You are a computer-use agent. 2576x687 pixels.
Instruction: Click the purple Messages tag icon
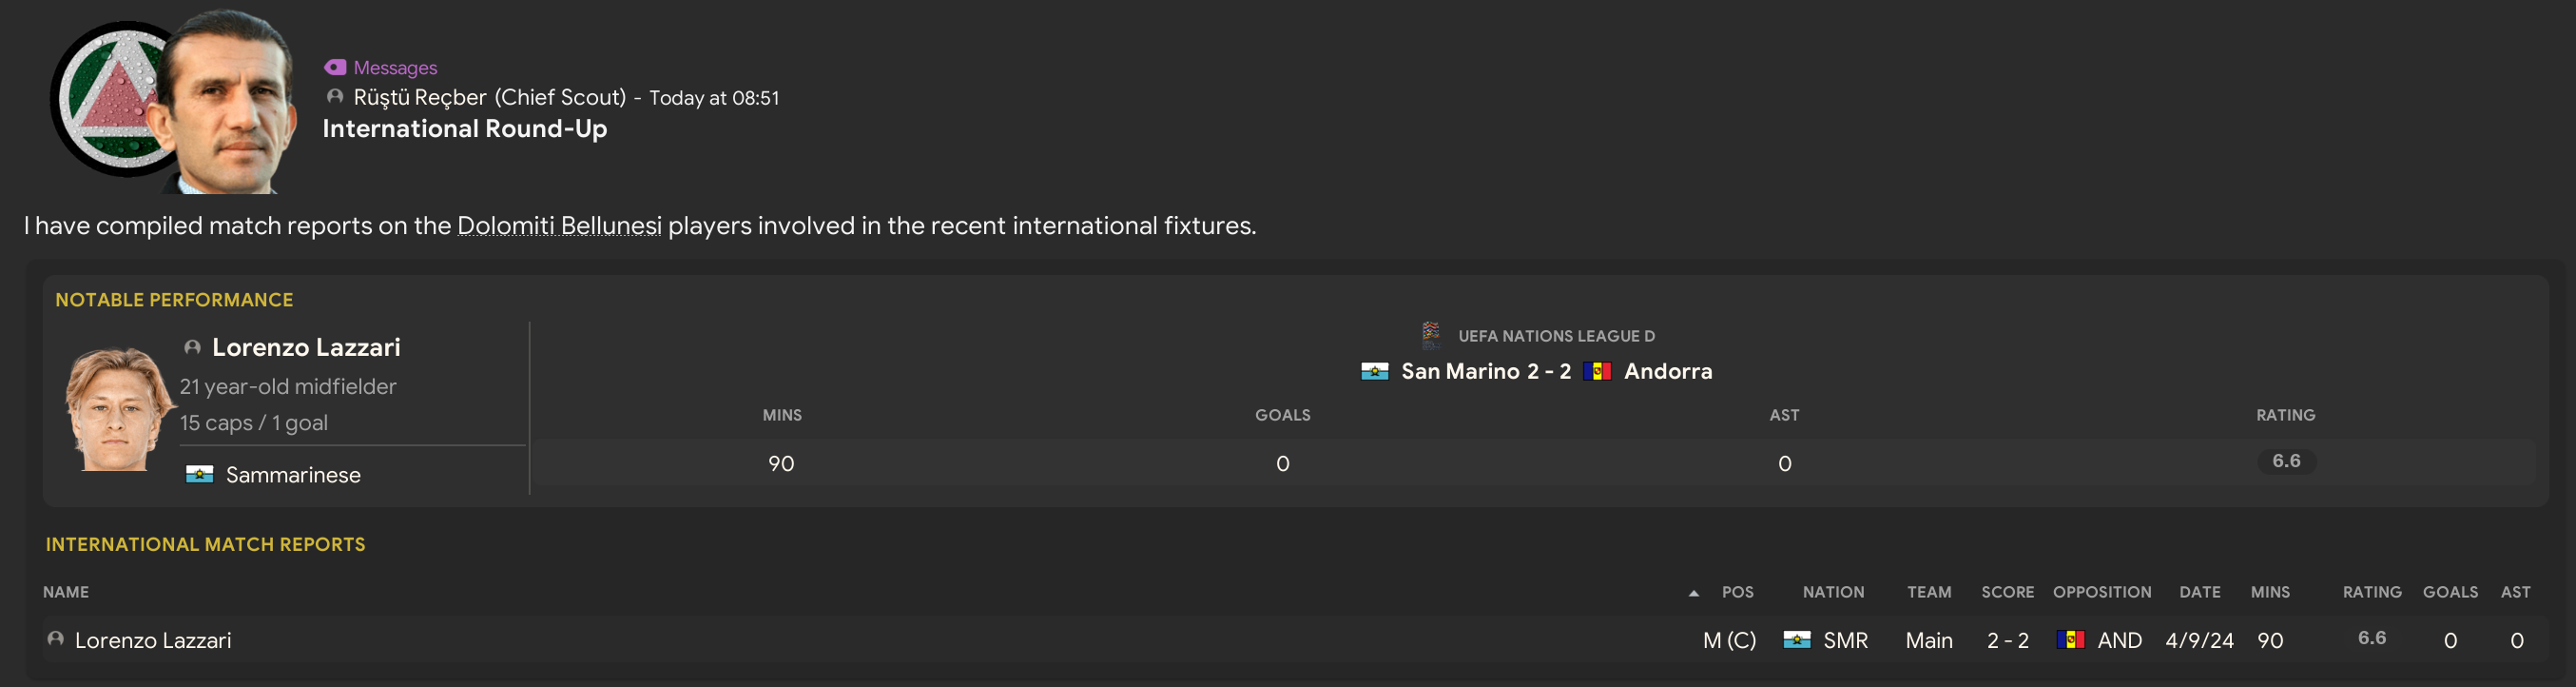[335, 67]
